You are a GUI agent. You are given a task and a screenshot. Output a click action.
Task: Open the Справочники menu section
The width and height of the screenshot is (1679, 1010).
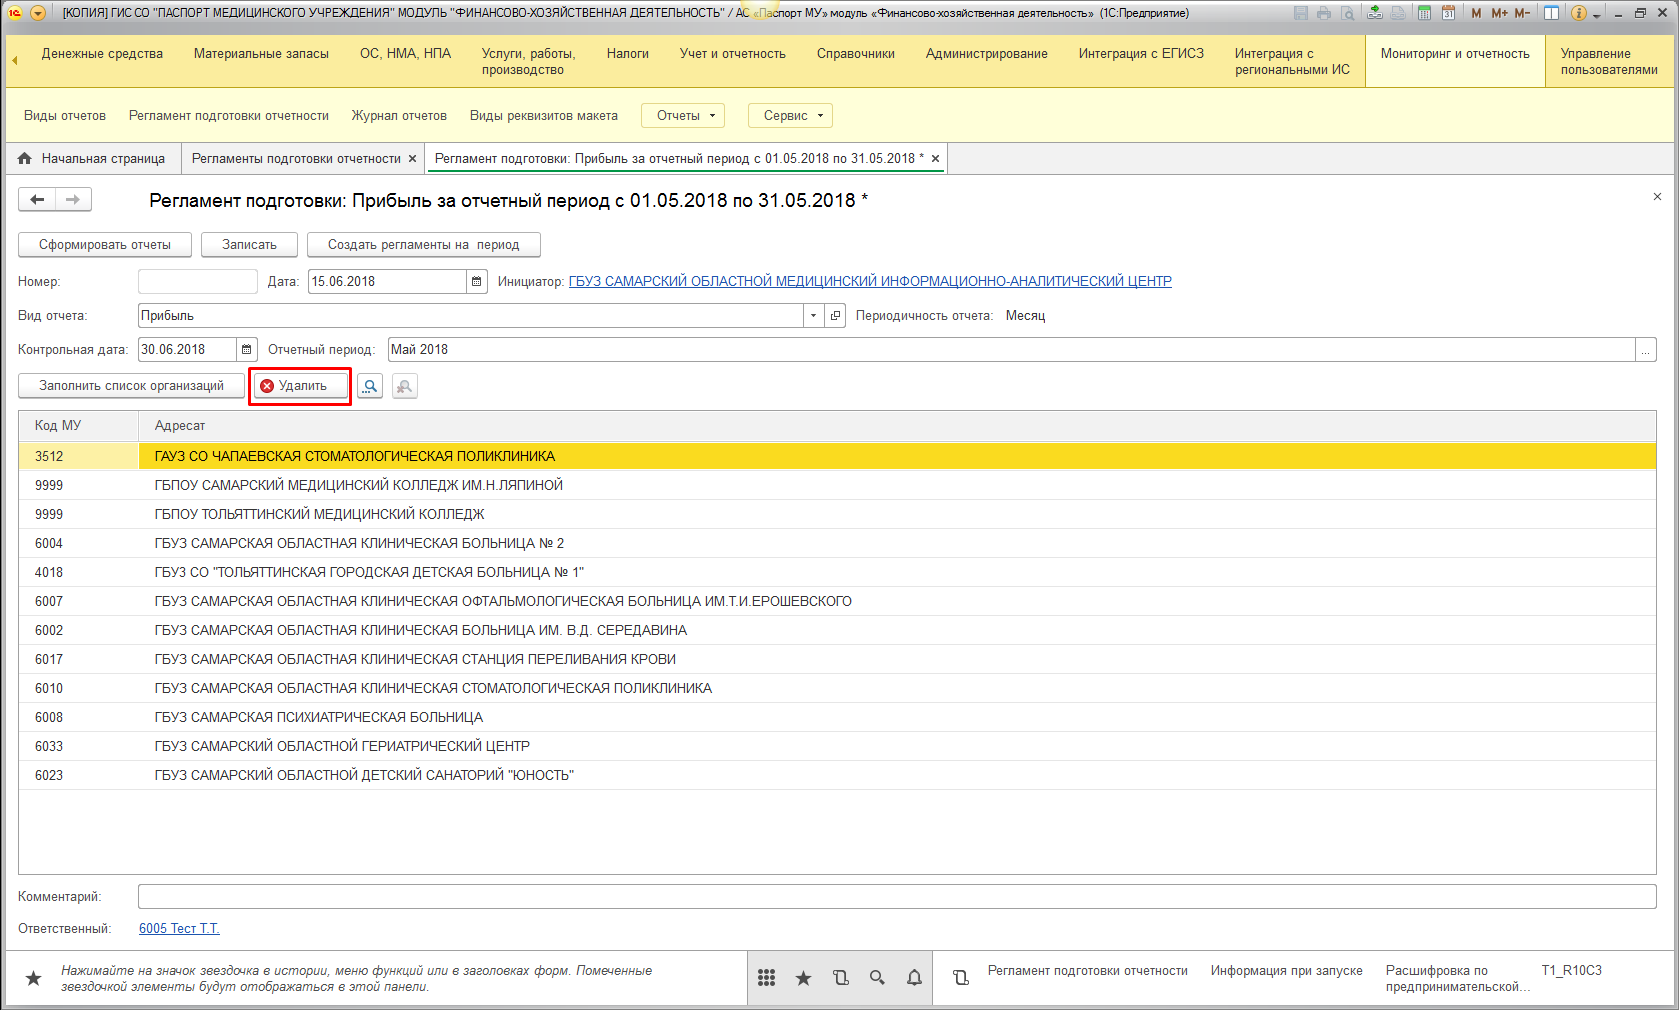(855, 54)
